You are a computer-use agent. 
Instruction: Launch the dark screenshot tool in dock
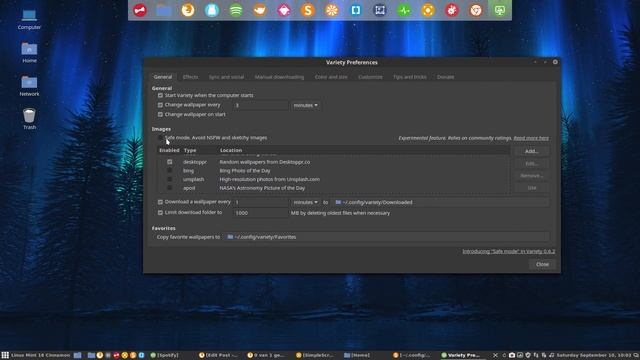pyautogui.click(x=380, y=10)
